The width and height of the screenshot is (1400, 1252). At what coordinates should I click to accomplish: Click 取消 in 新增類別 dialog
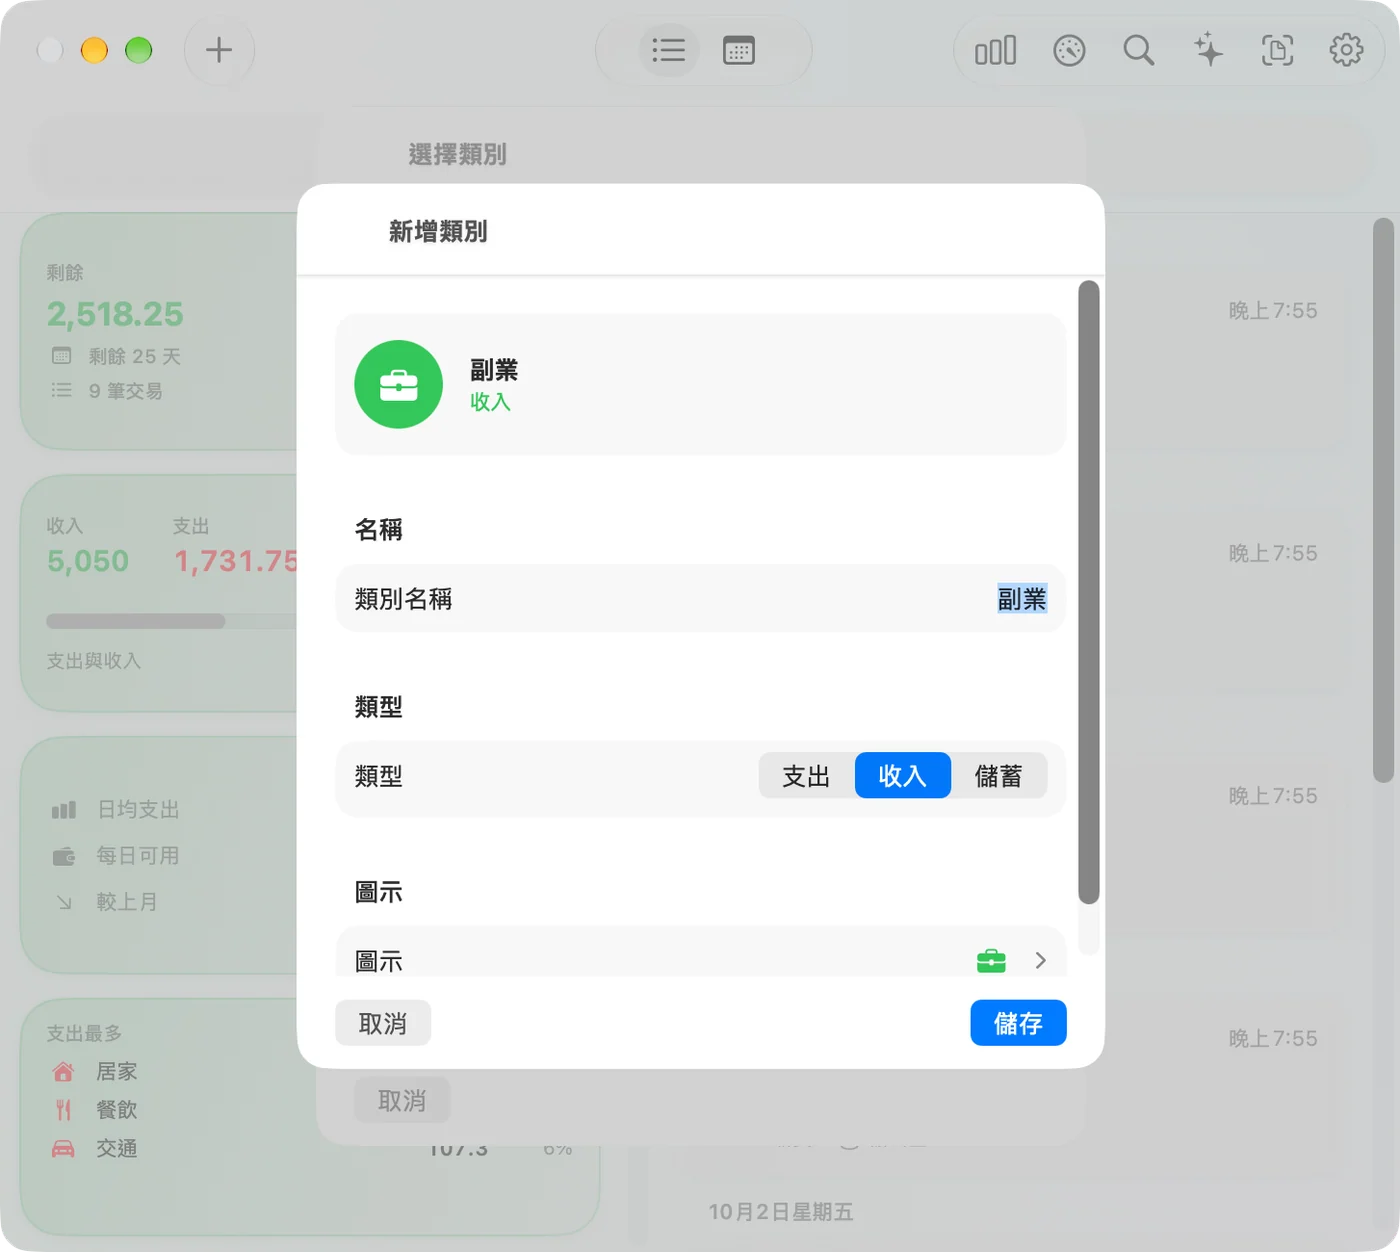(x=383, y=1023)
